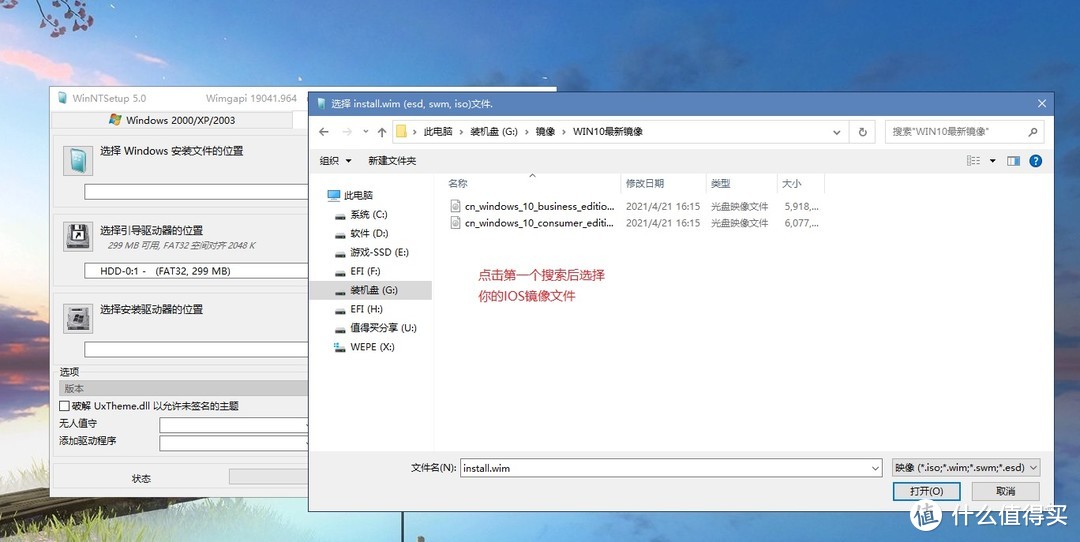
Task: Click 版本 field in WinNTSetup options
Action: [183, 388]
